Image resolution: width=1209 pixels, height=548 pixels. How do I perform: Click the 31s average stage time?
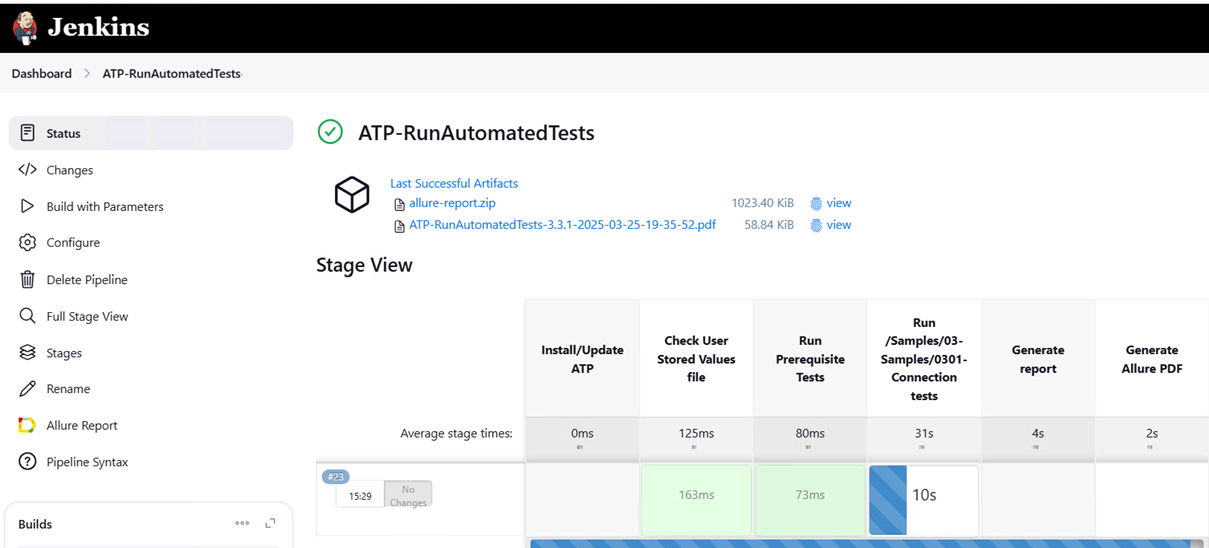[x=924, y=433]
